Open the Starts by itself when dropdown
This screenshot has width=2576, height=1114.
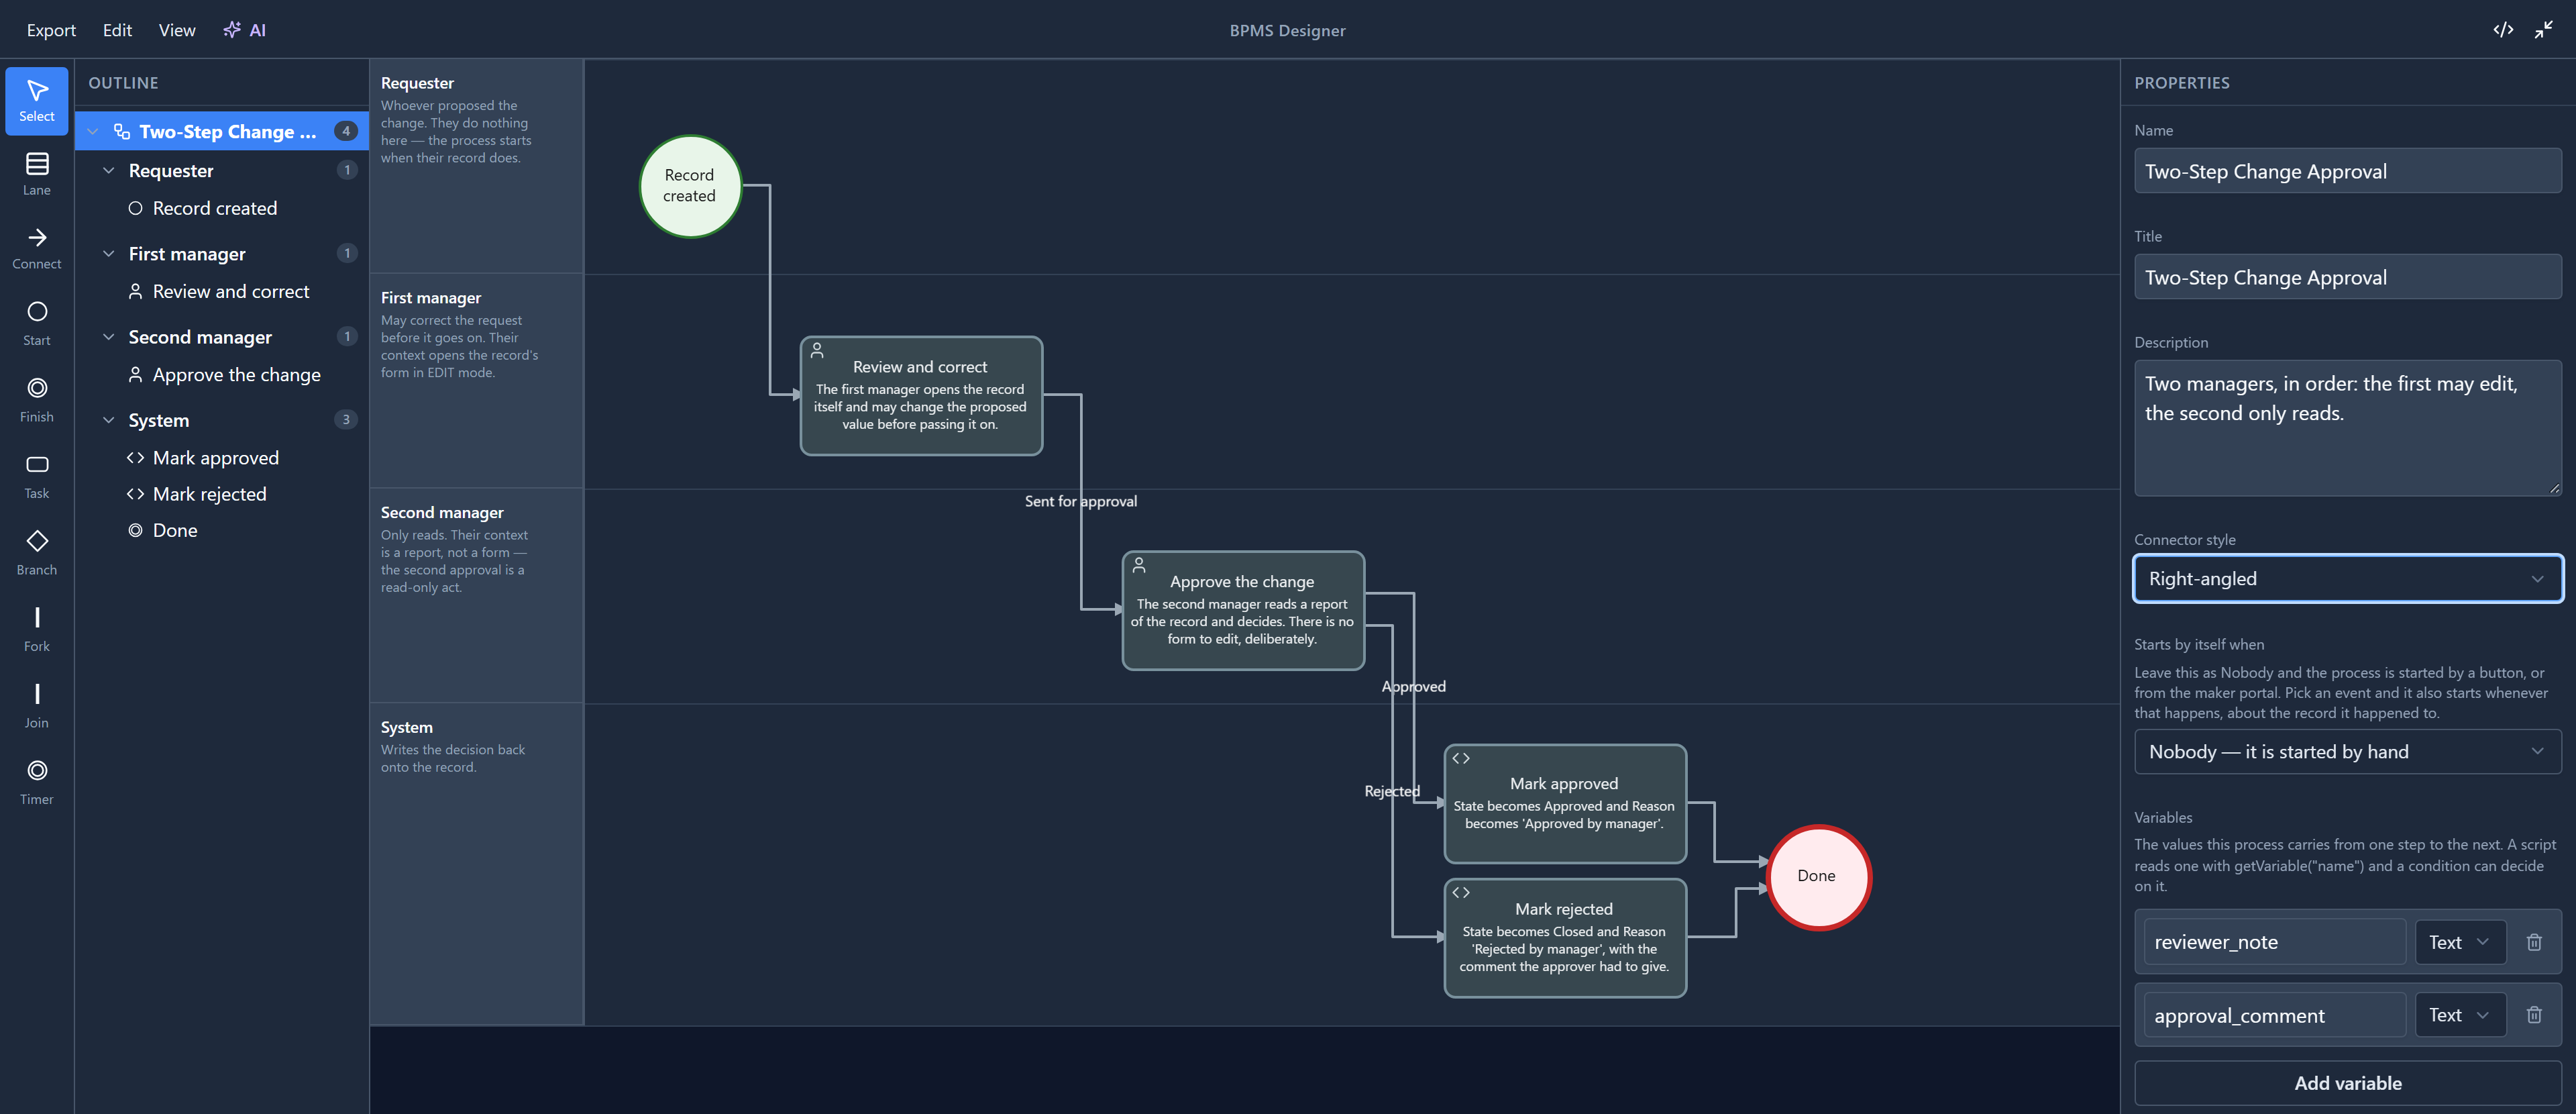click(2347, 752)
